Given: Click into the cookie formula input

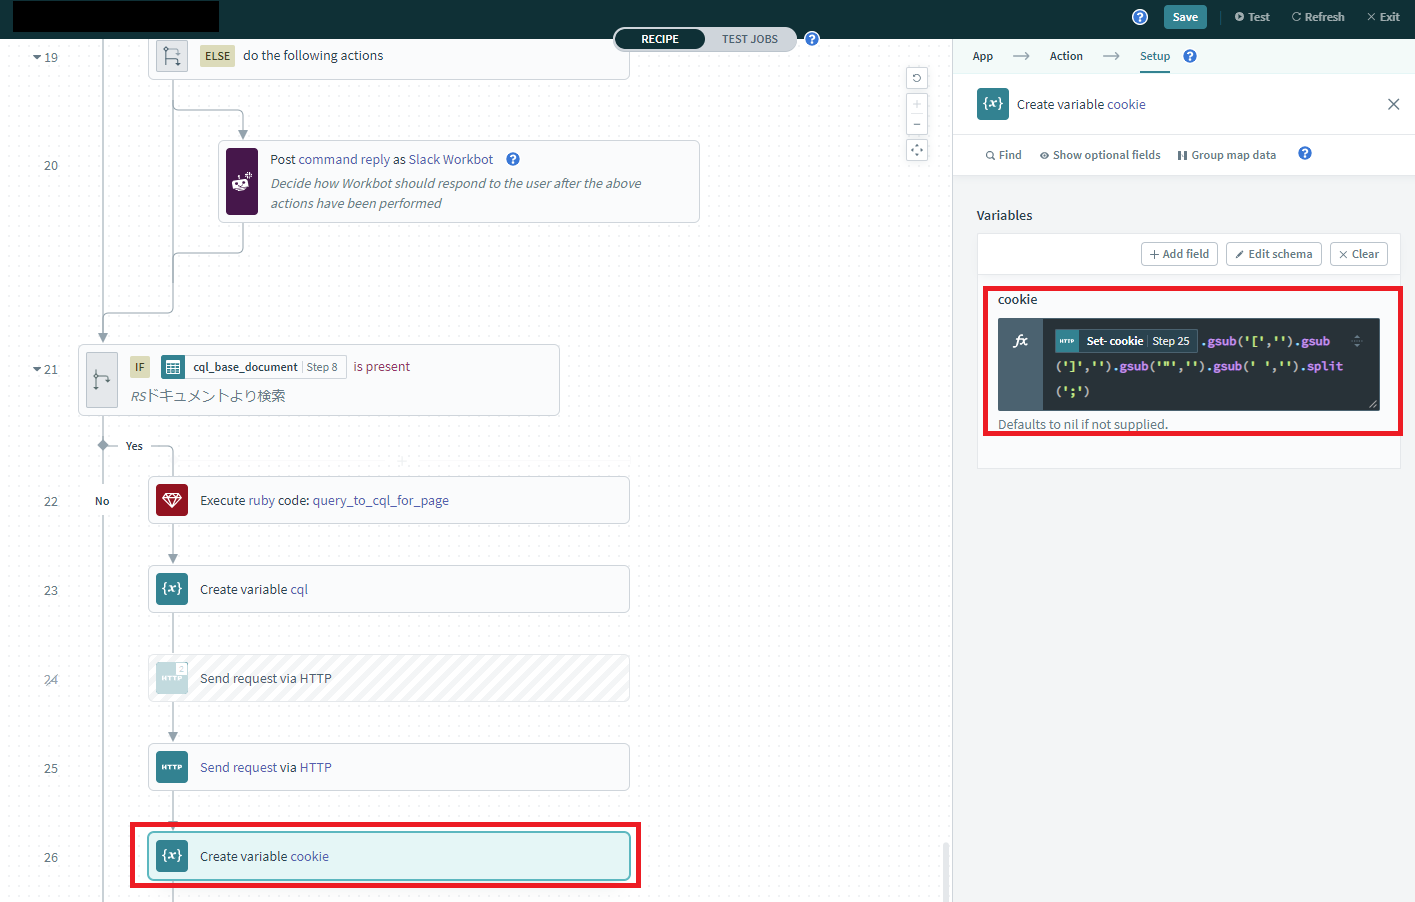Looking at the screenshot, I should (1211, 365).
